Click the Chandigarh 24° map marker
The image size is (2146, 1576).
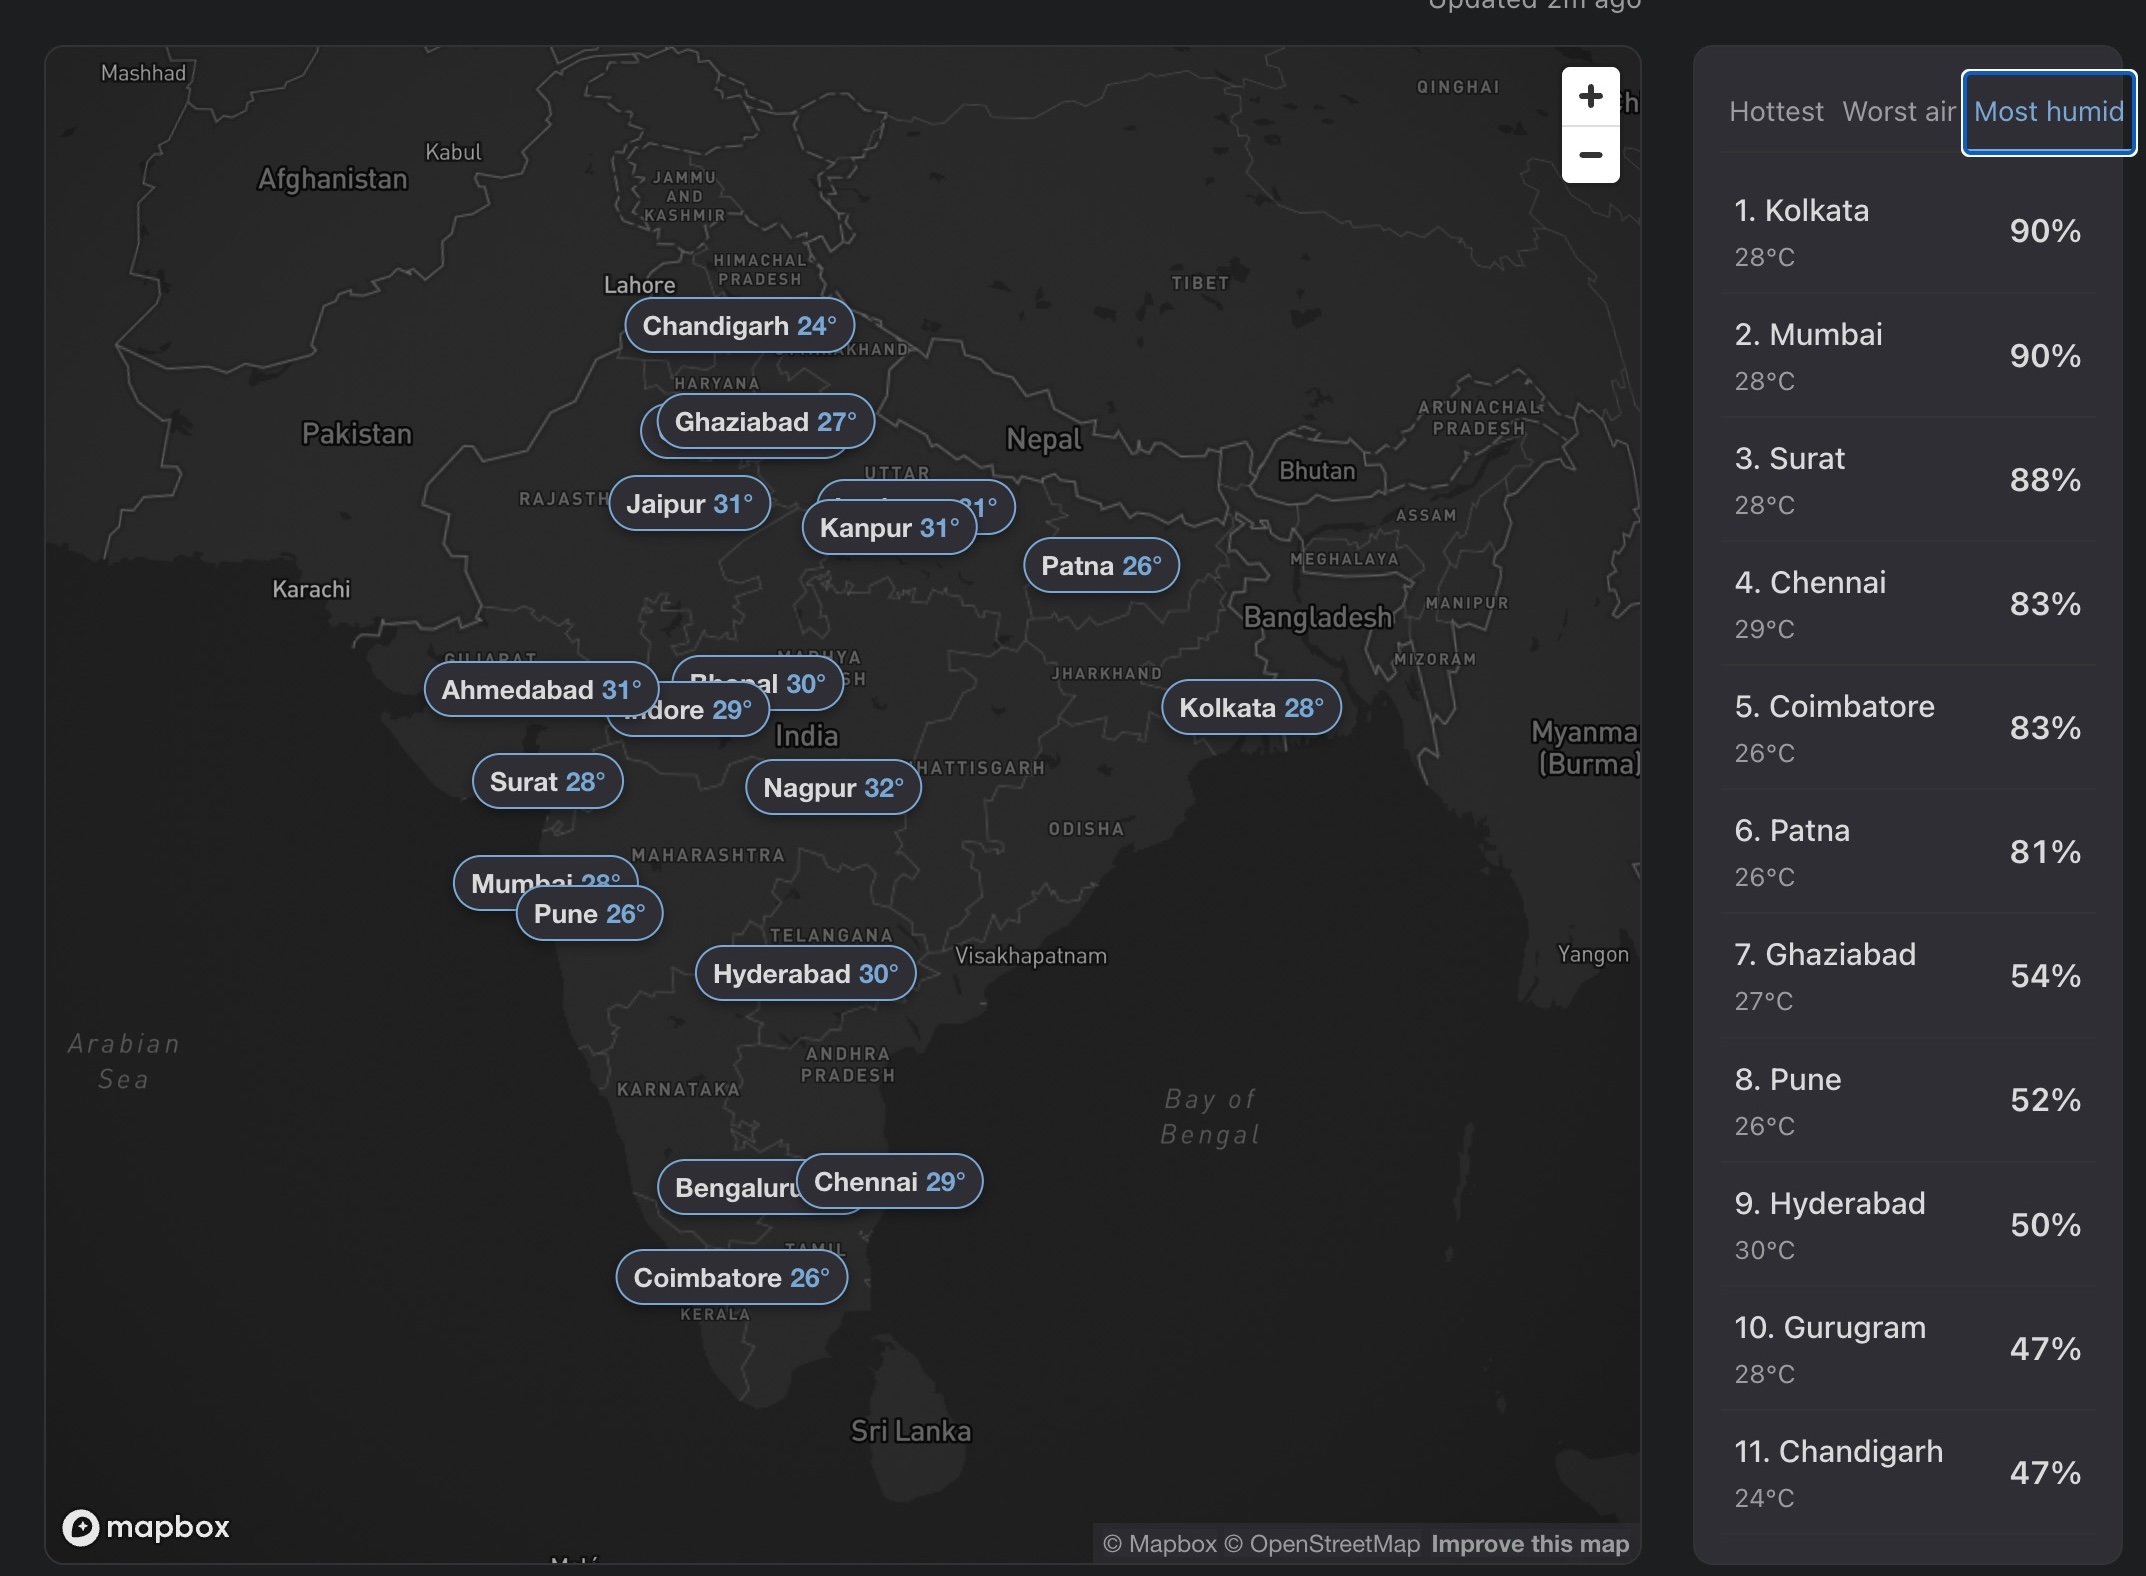739,326
